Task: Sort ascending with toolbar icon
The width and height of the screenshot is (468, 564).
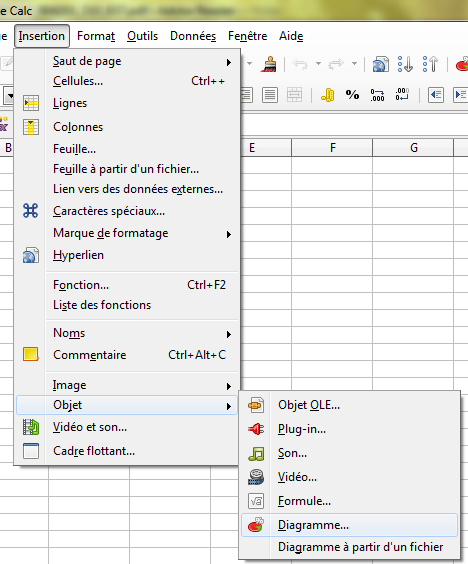Action: click(x=405, y=64)
